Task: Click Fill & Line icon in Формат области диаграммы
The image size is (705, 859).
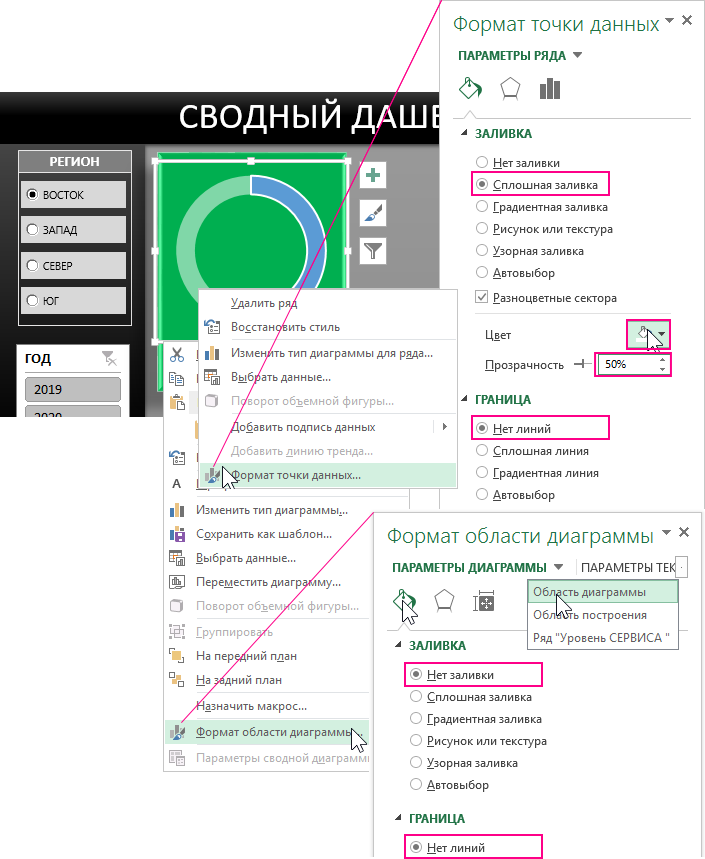Action: [404, 602]
